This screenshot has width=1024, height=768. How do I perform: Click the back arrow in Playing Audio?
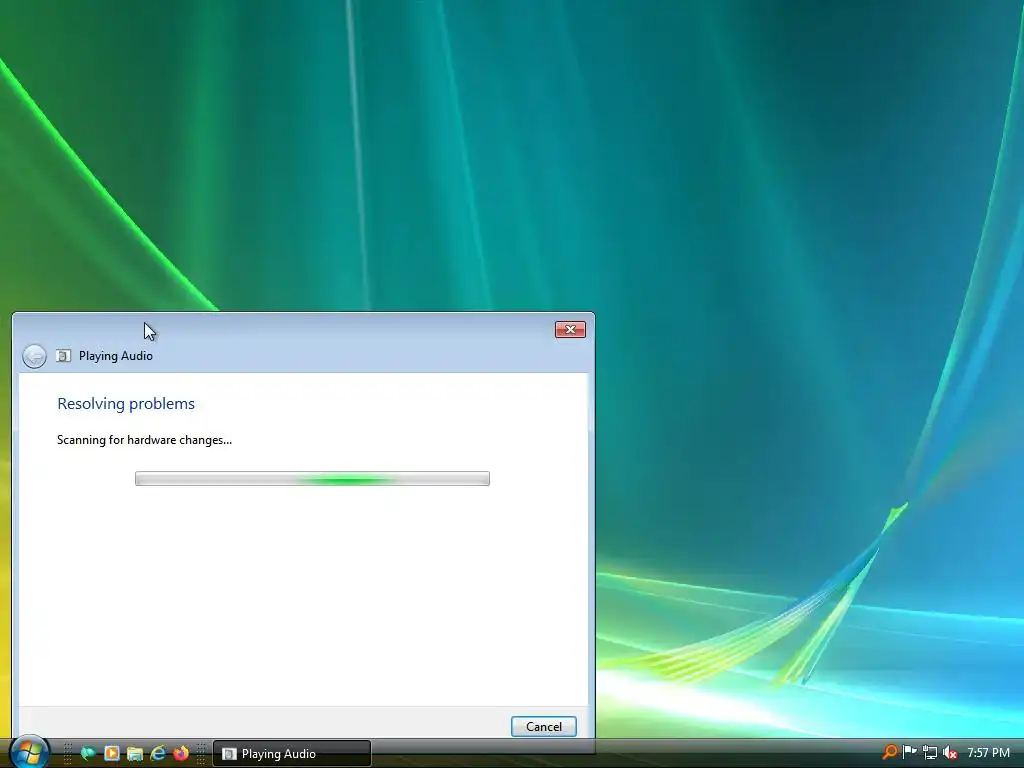point(34,356)
